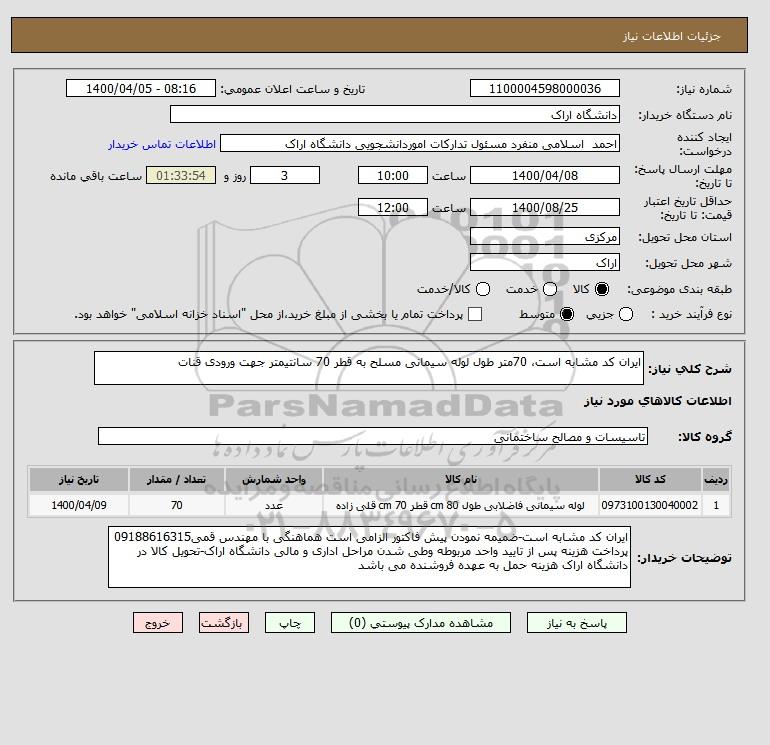Click the چاپ print button

tap(290, 623)
